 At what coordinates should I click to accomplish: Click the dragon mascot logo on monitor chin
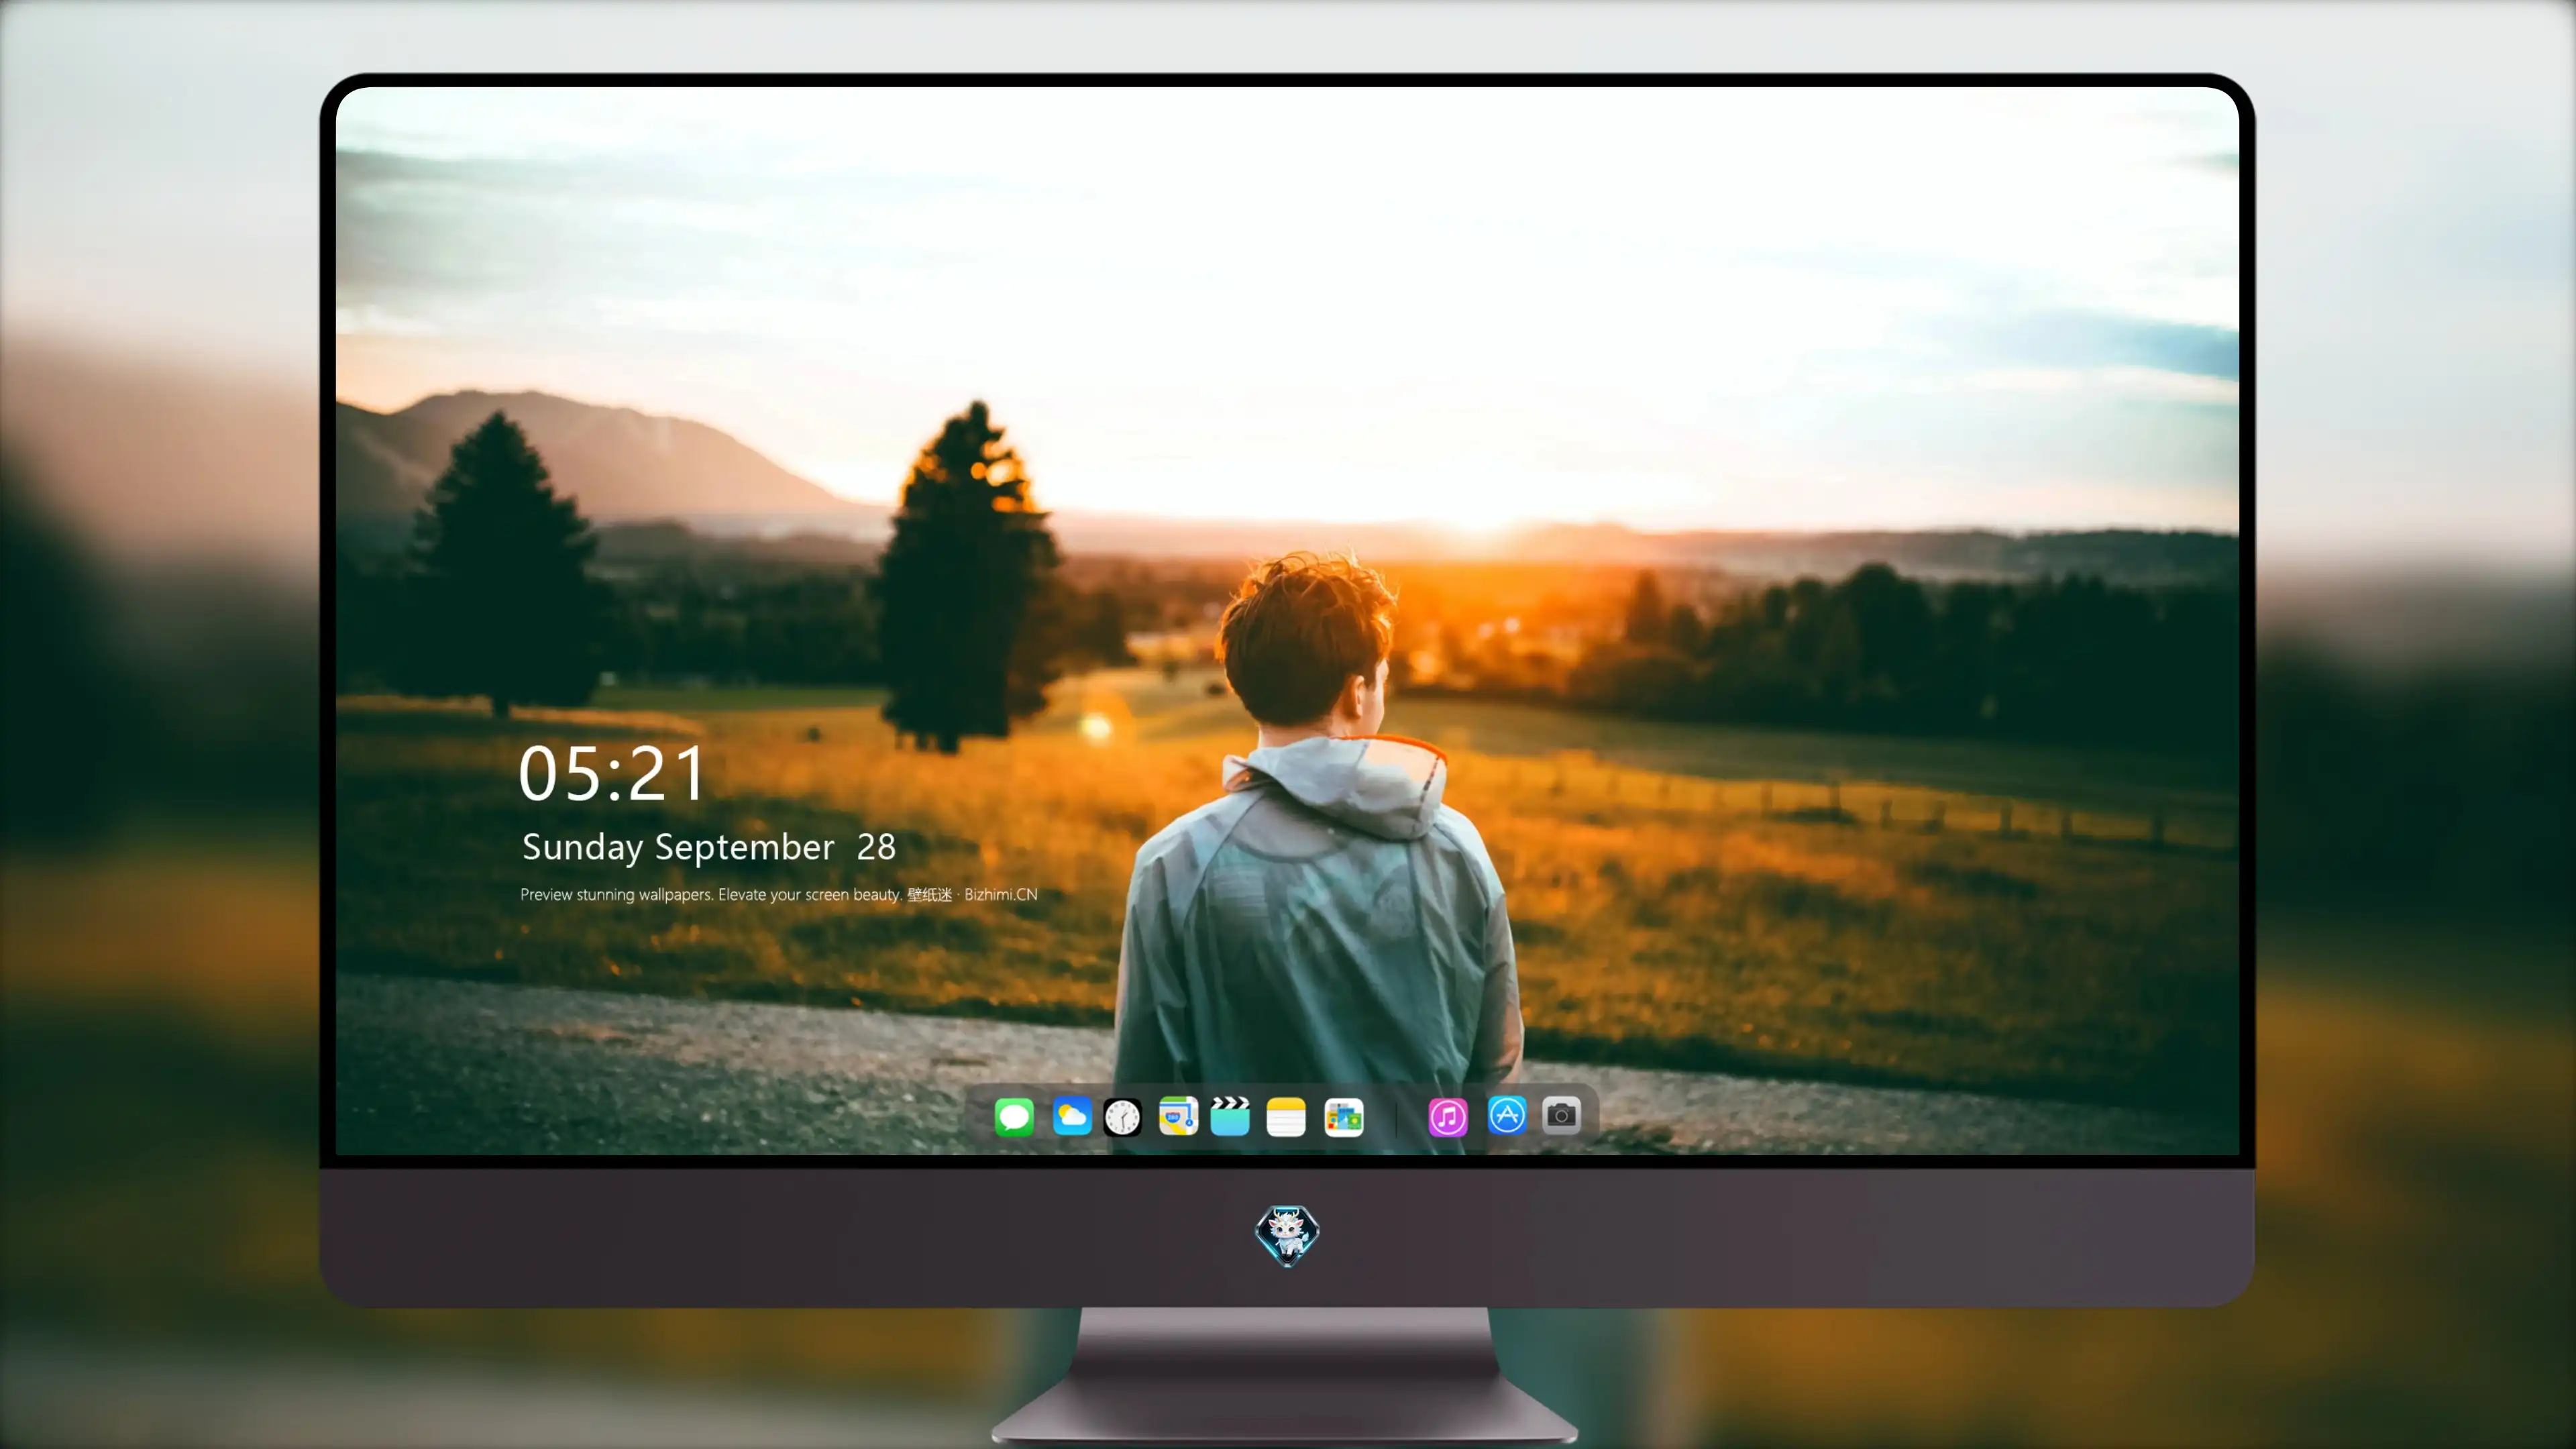pyautogui.click(x=1287, y=1236)
